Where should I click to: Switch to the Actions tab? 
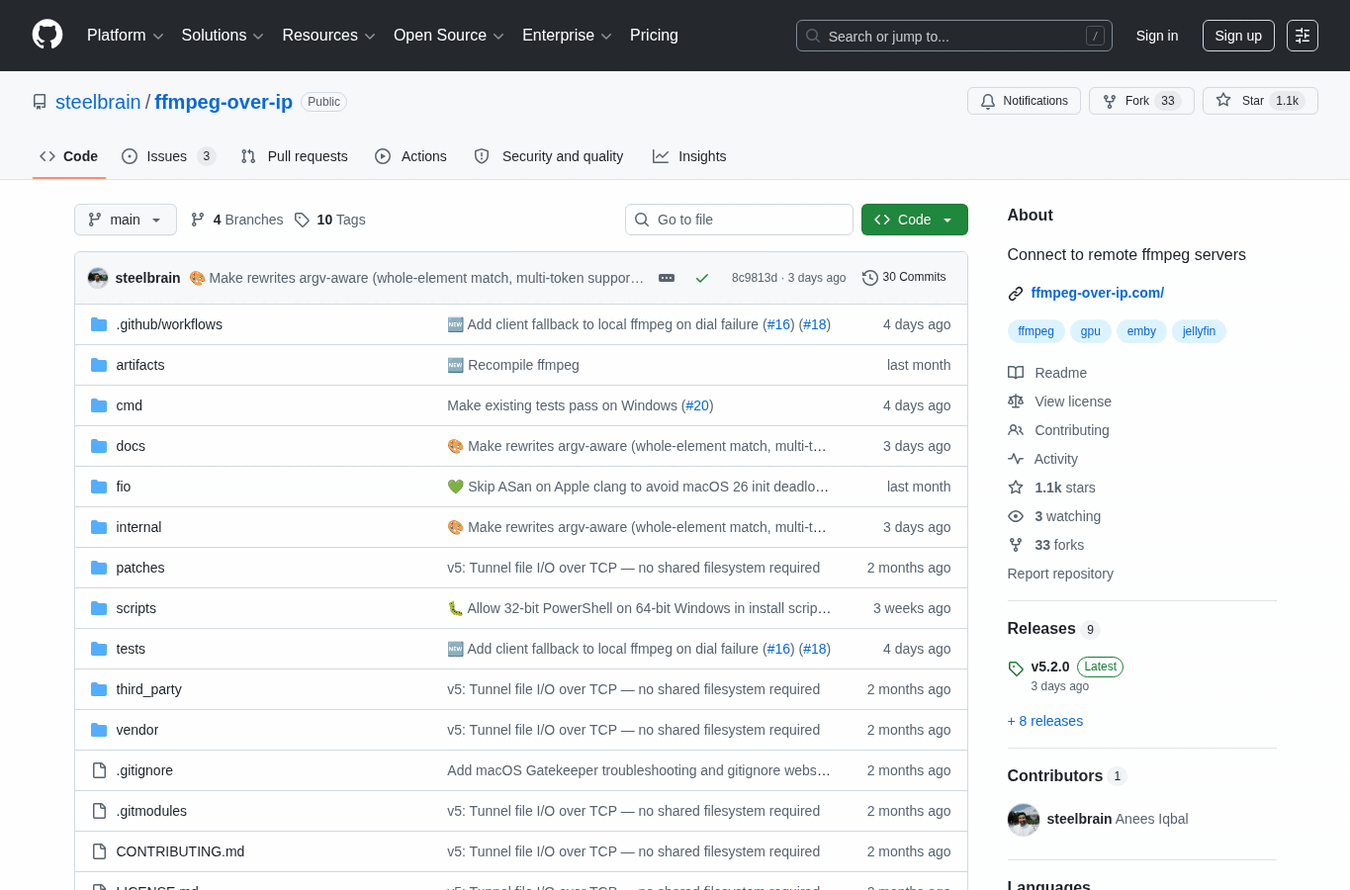(x=411, y=156)
